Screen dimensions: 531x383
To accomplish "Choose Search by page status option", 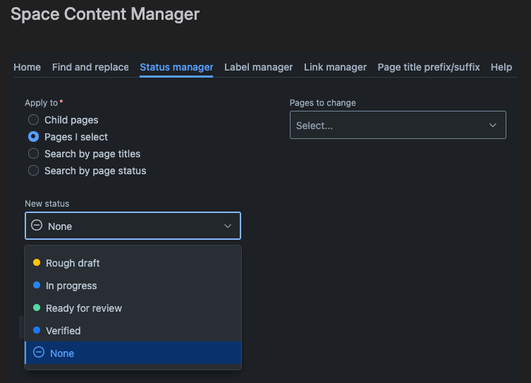I will pyautogui.click(x=33, y=170).
